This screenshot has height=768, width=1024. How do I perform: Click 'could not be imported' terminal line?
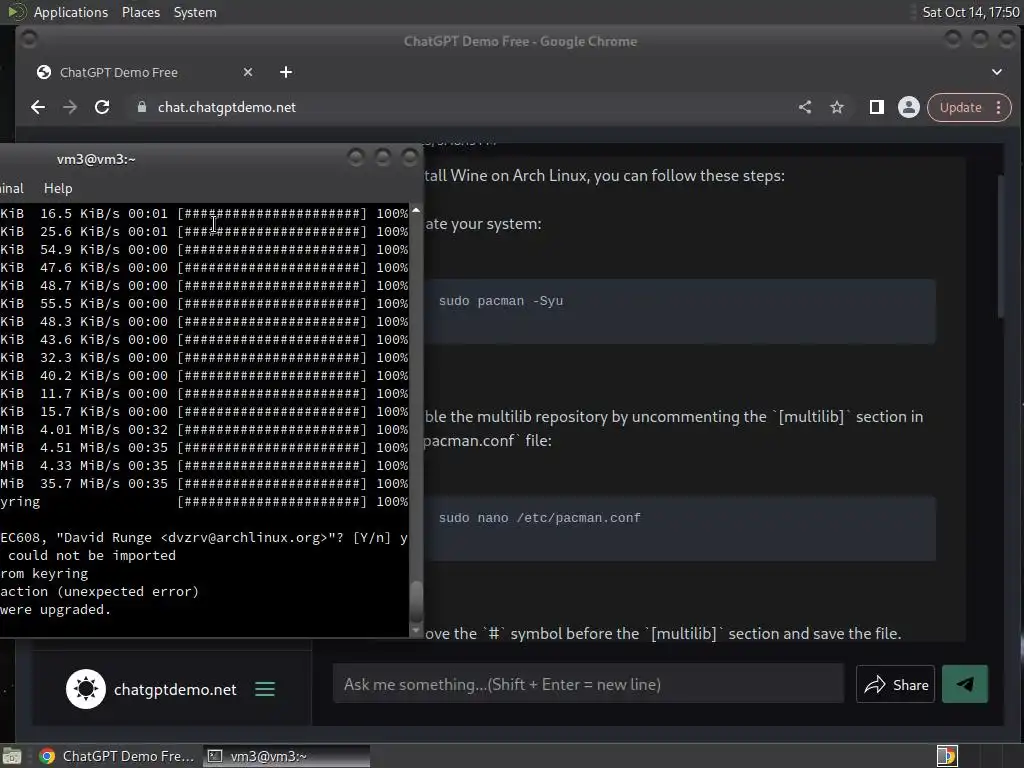pyautogui.click(x=91, y=555)
